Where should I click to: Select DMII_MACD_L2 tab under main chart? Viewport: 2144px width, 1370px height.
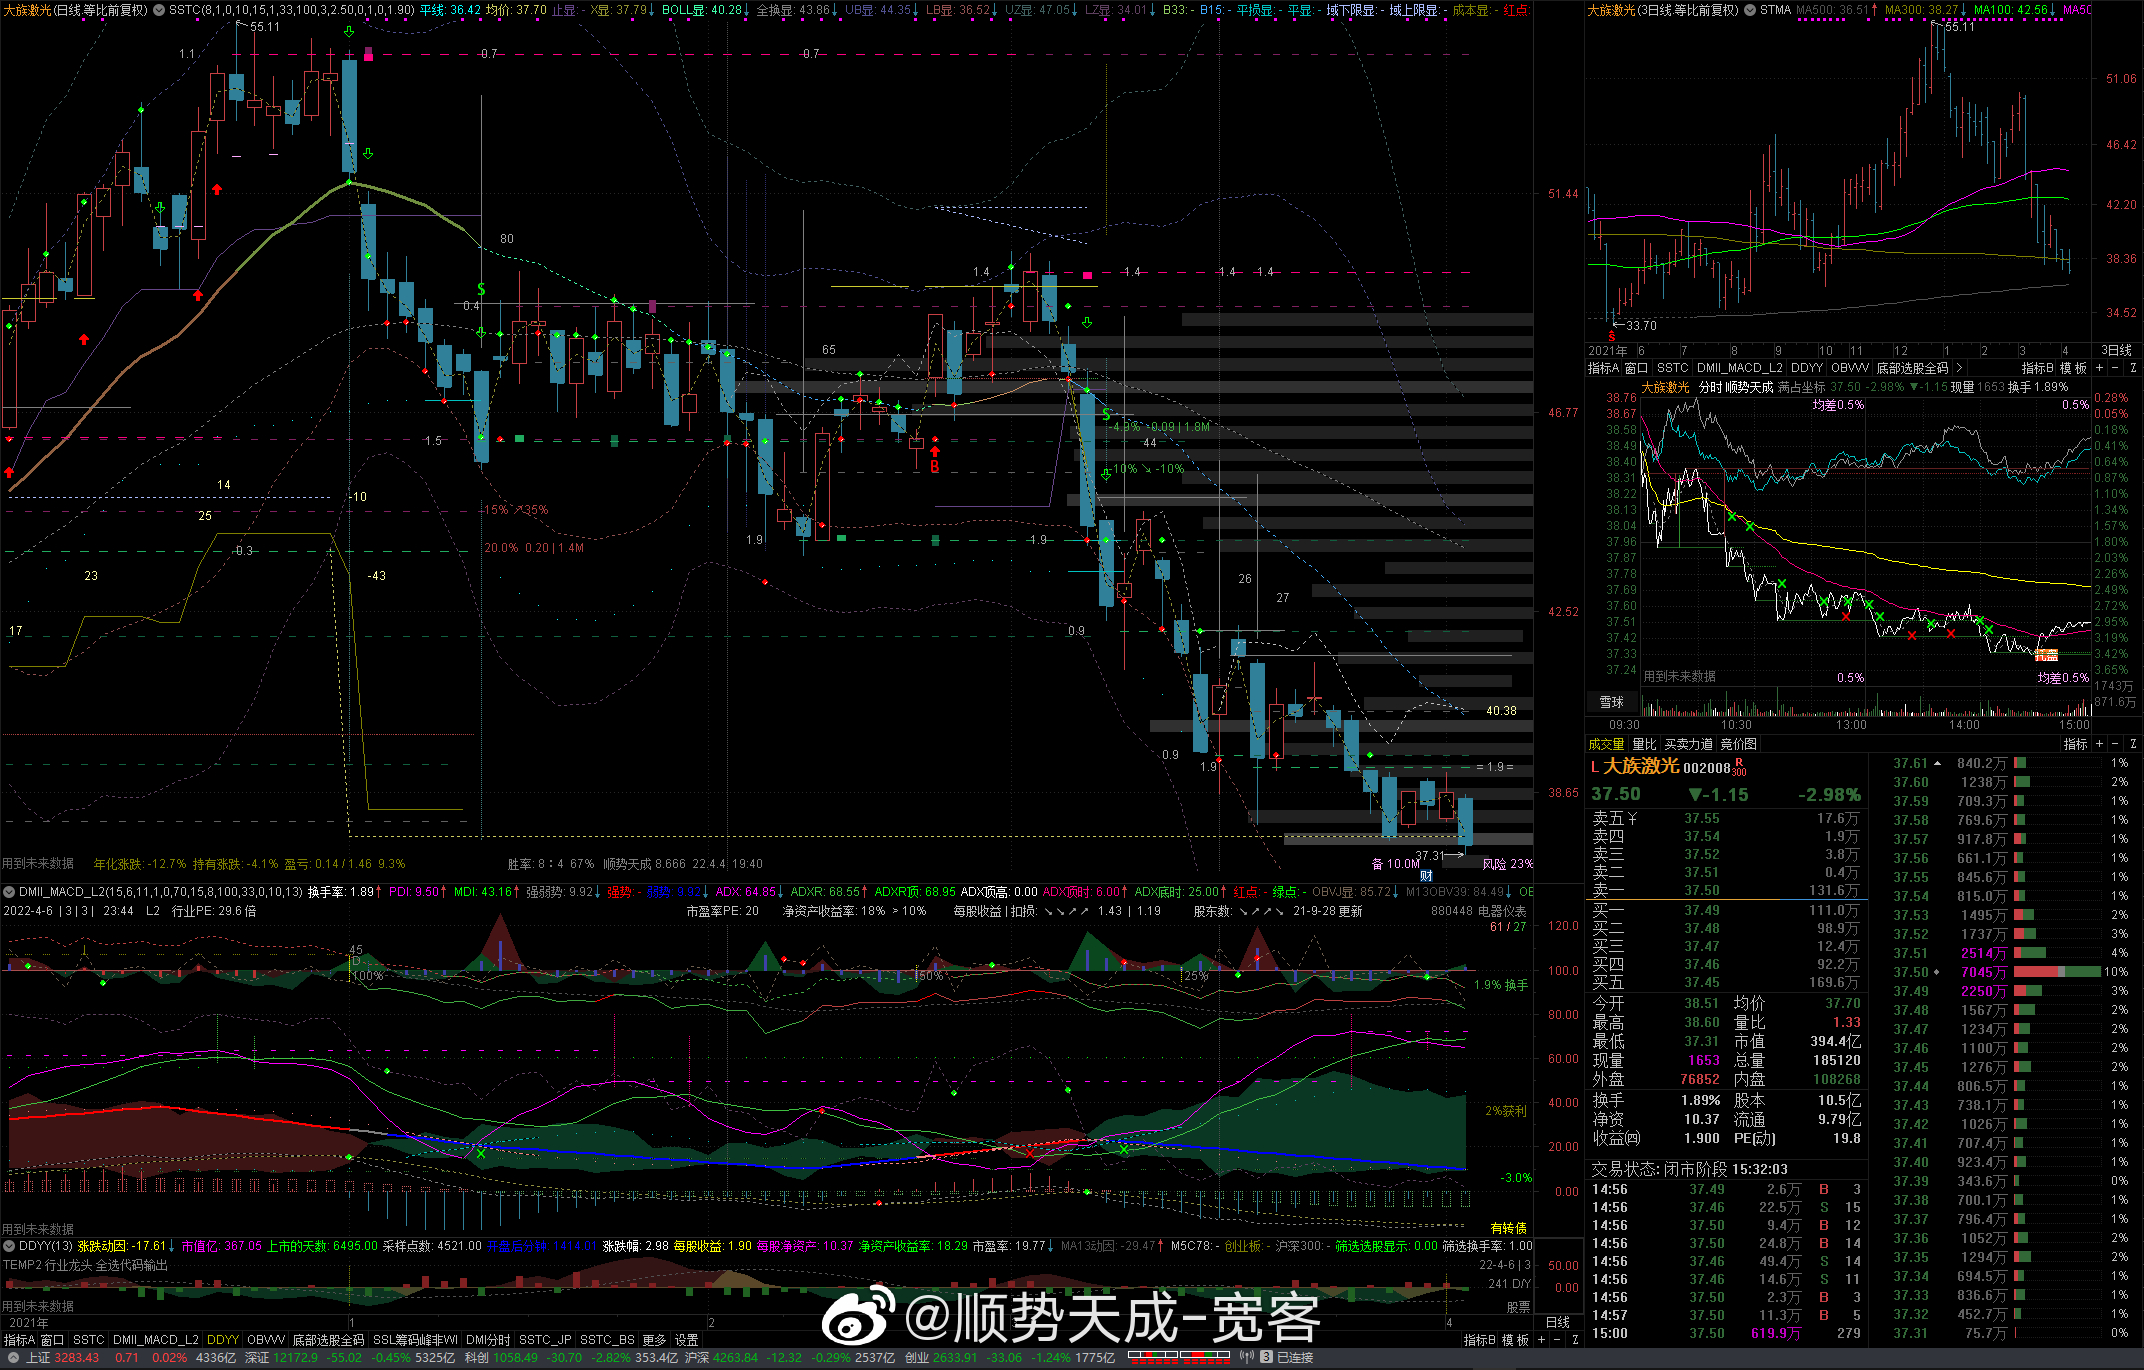click(x=155, y=1340)
